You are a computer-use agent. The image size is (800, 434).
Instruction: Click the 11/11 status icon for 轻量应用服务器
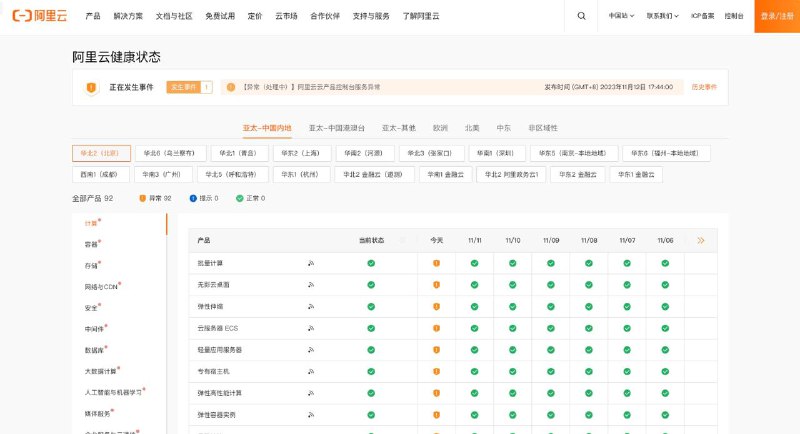[x=475, y=350]
